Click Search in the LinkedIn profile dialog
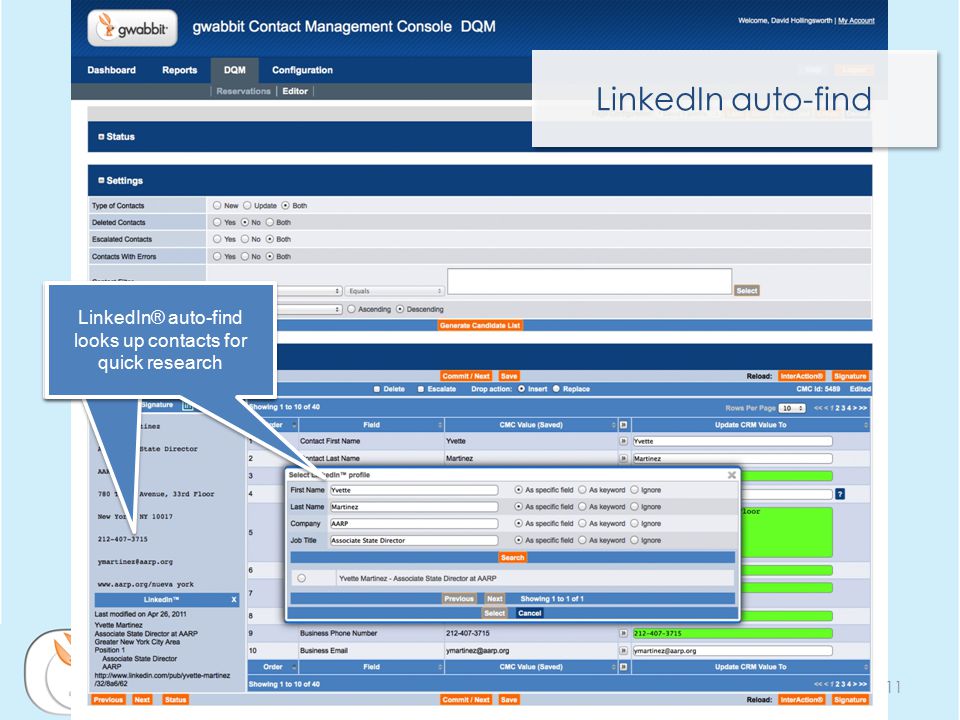The image size is (960, 720). 512,557
